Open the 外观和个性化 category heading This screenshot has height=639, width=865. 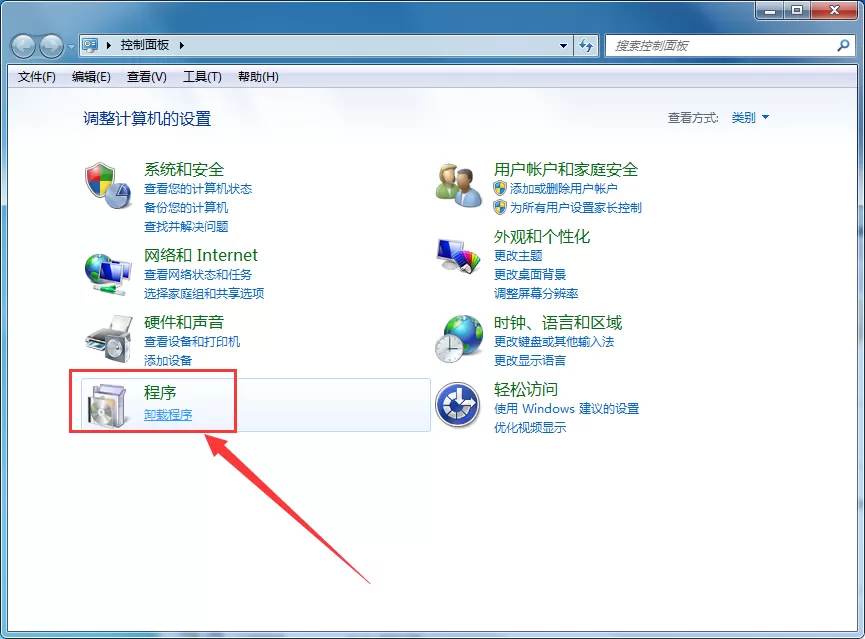[x=542, y=237]
